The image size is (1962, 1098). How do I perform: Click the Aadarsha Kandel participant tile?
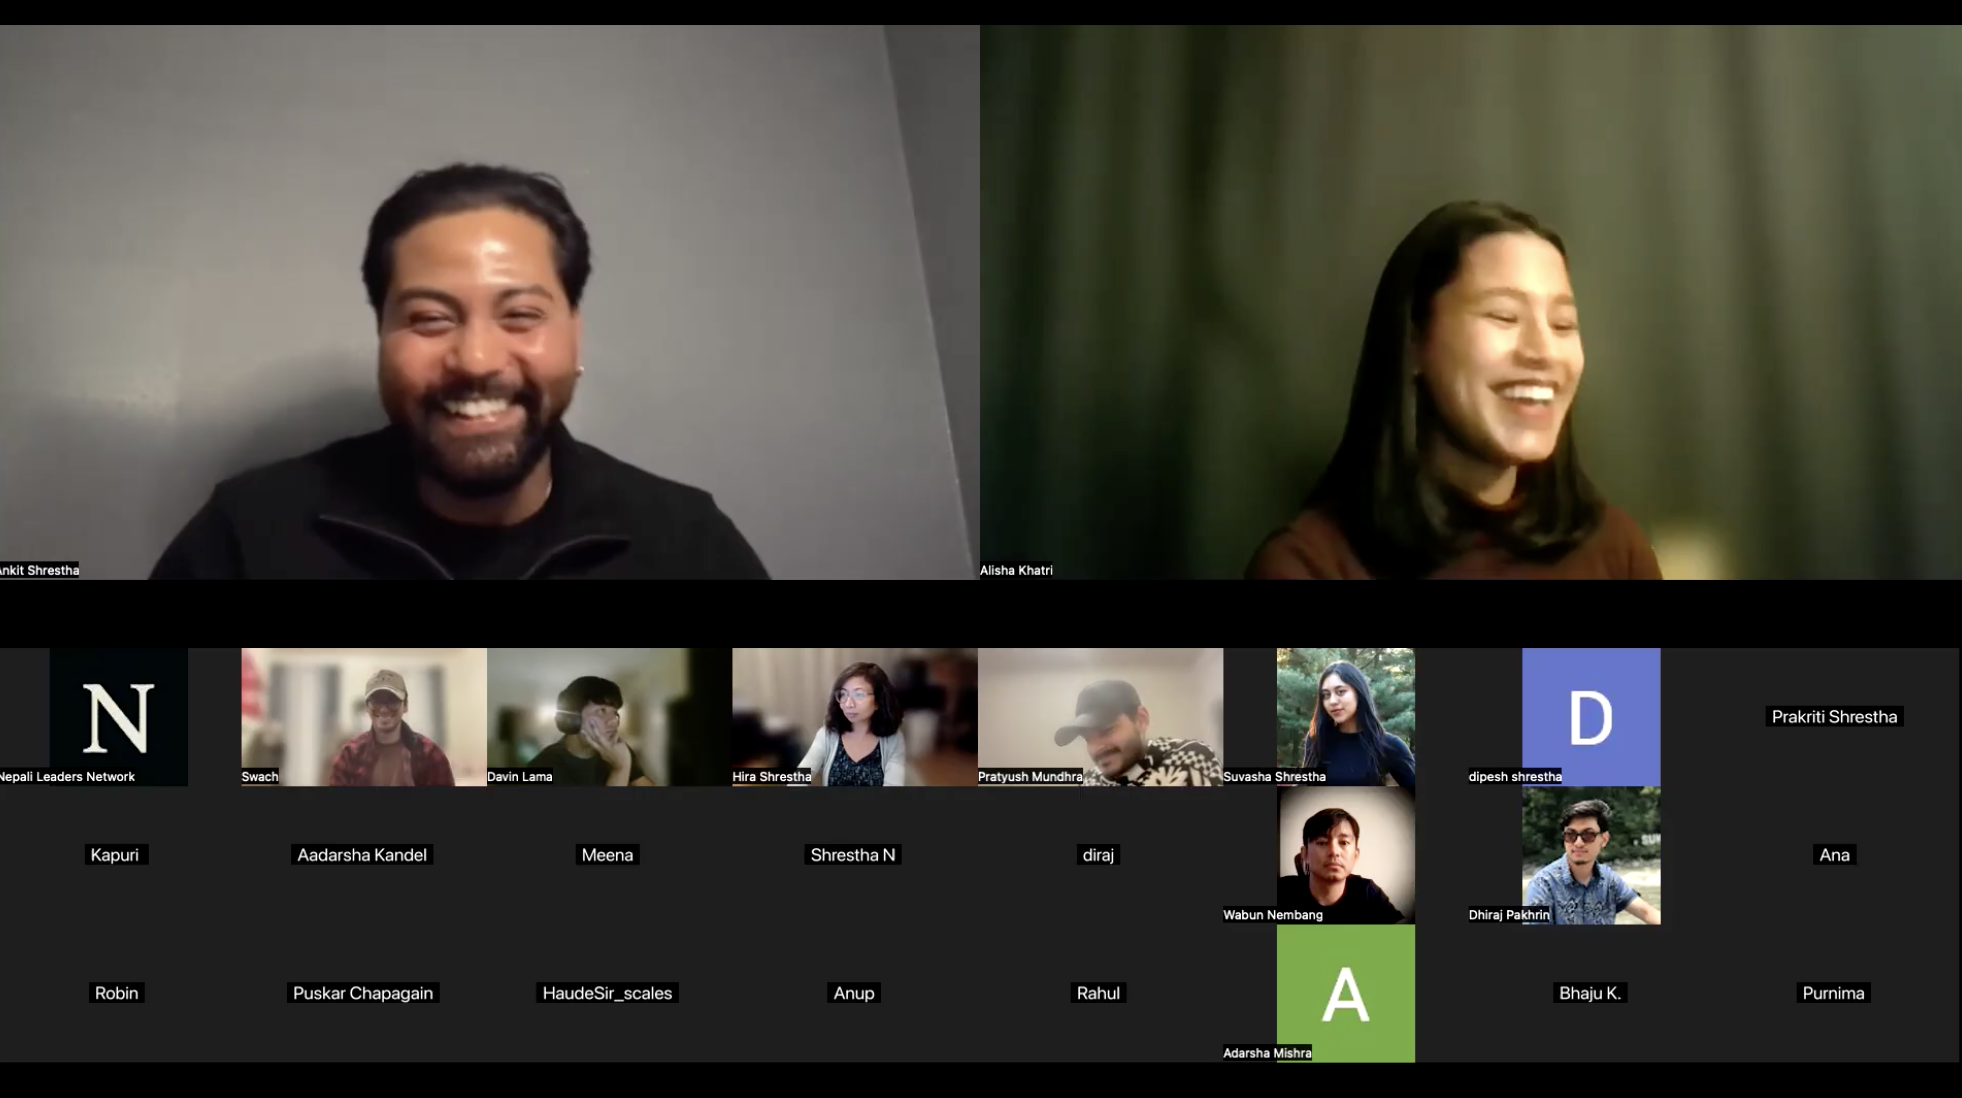pyautogui.click(x=362, y=854)
